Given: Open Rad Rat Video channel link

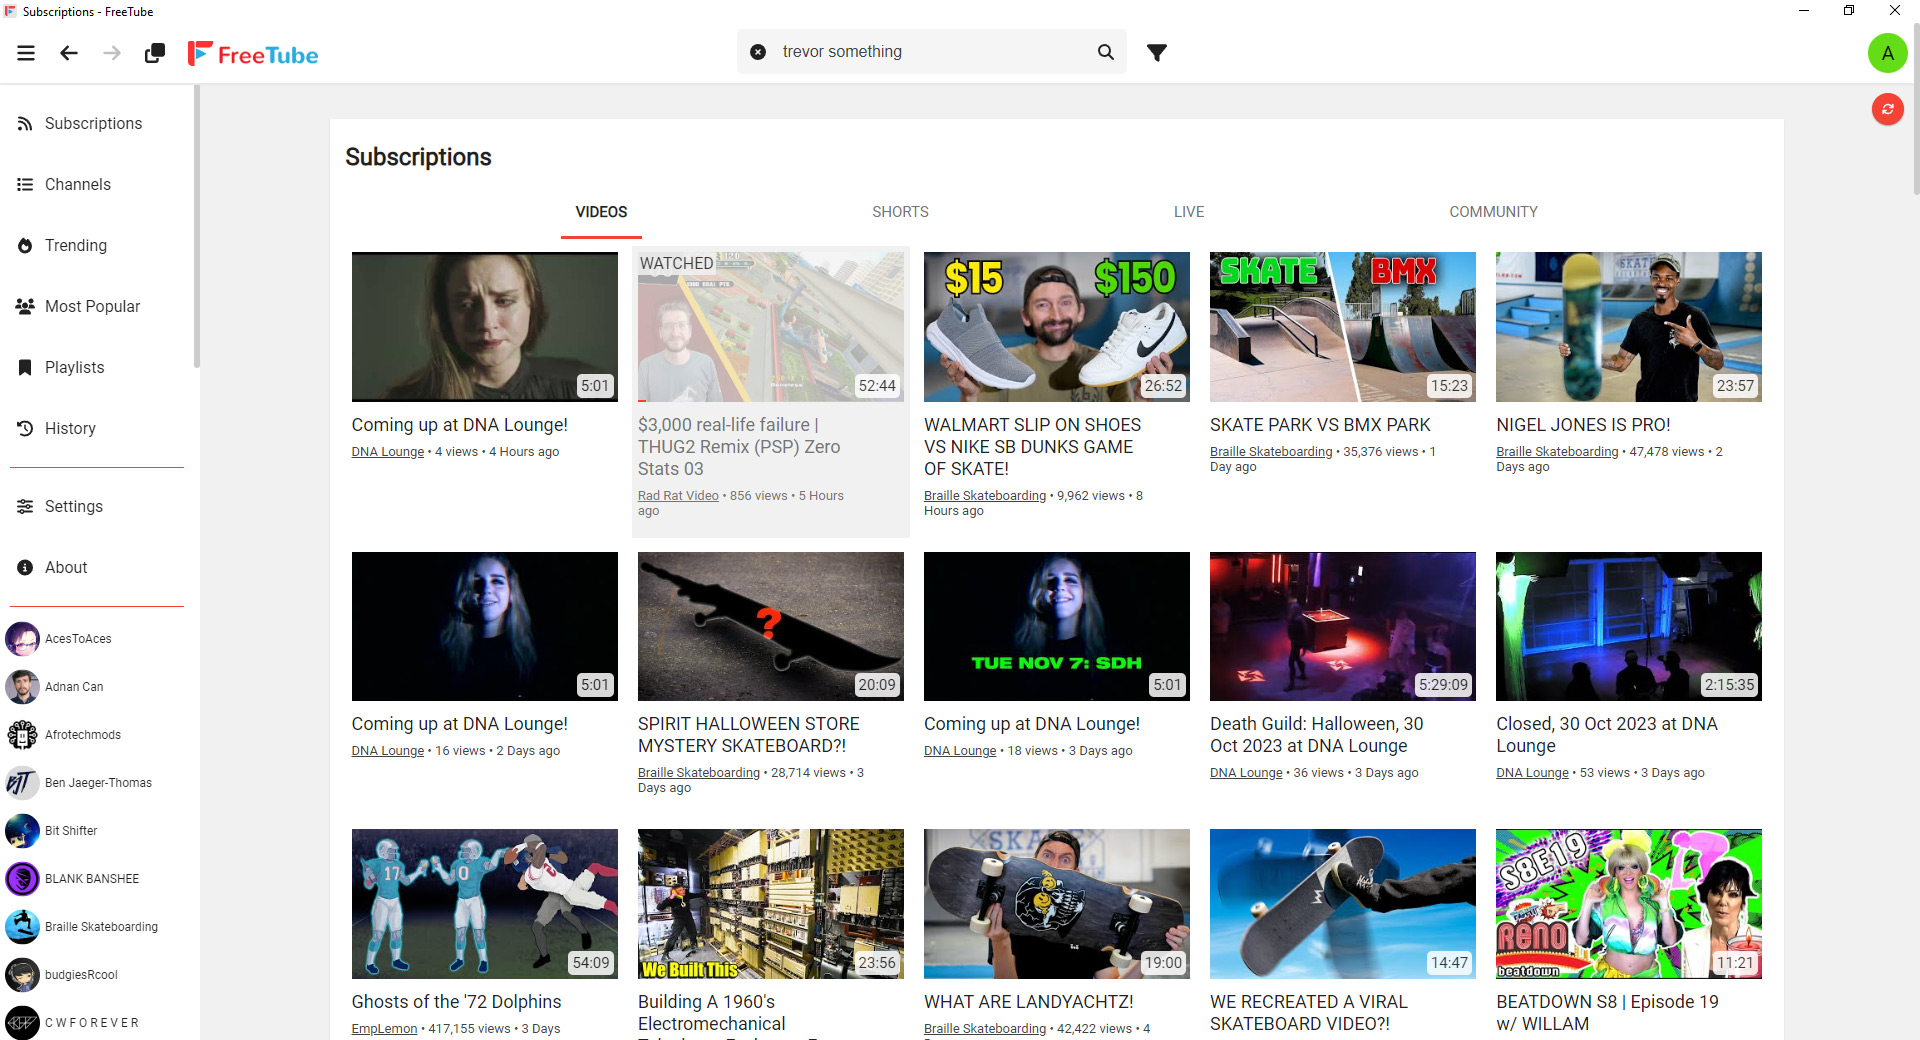Looking at the screenshot, I should [x=678, y=496].
